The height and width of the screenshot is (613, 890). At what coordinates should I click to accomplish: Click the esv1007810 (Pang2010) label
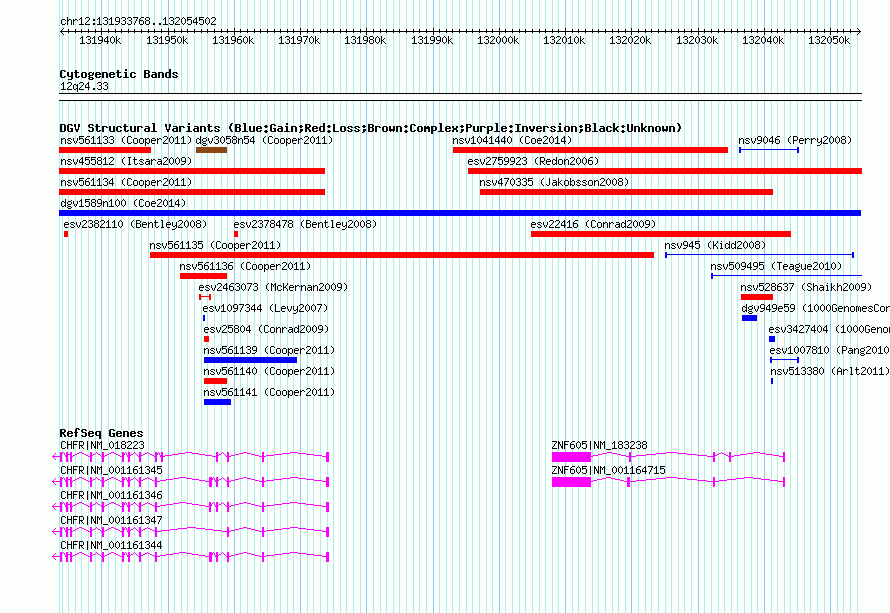(x=829, y=350)
